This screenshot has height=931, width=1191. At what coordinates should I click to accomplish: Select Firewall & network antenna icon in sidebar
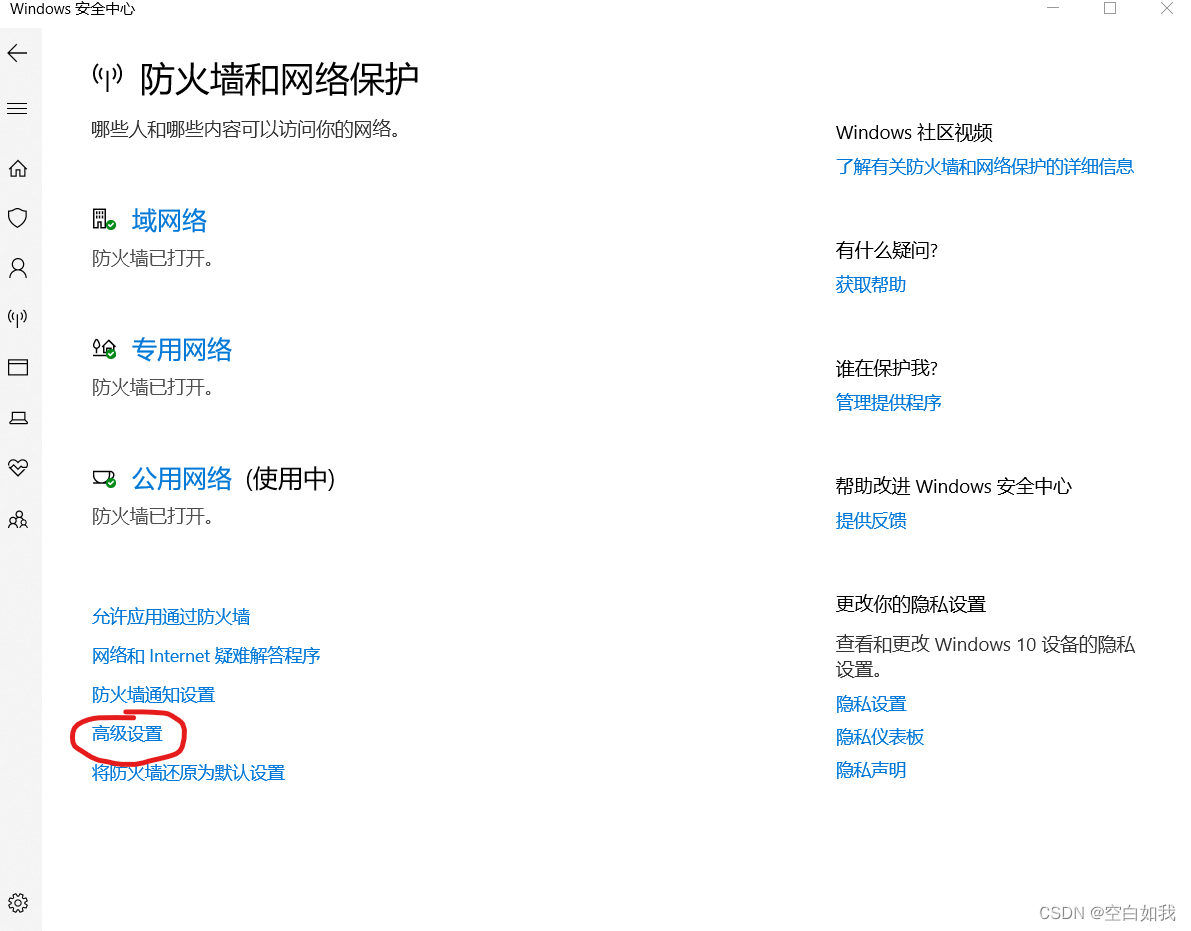click(17, 317)
